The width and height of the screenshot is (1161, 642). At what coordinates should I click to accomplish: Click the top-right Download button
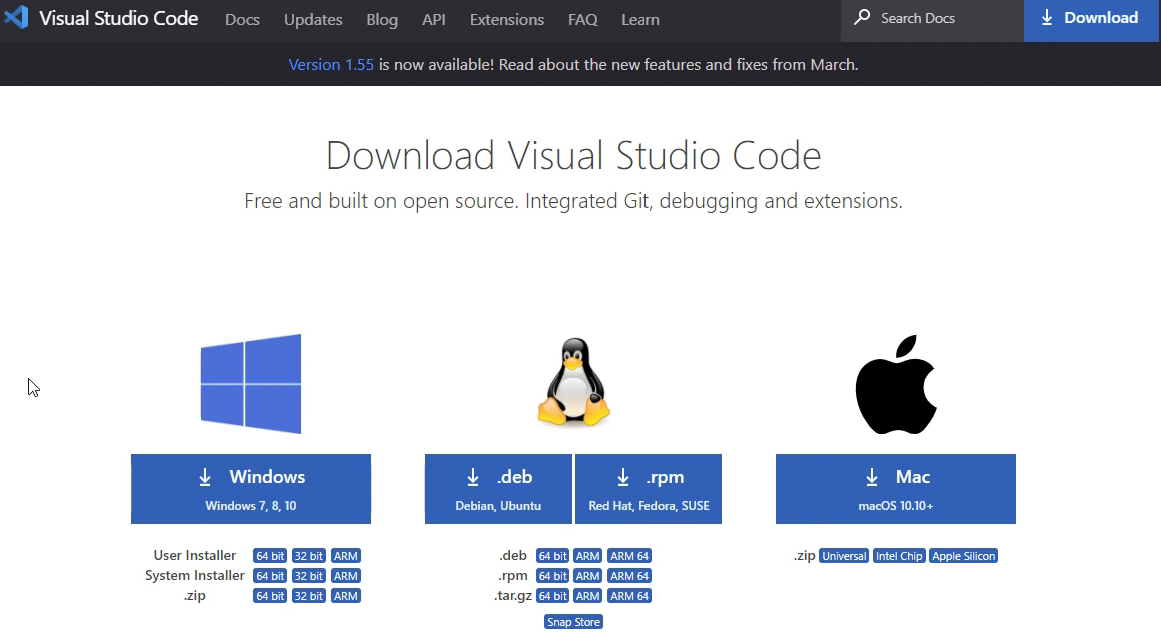[x=1092, y=19]
